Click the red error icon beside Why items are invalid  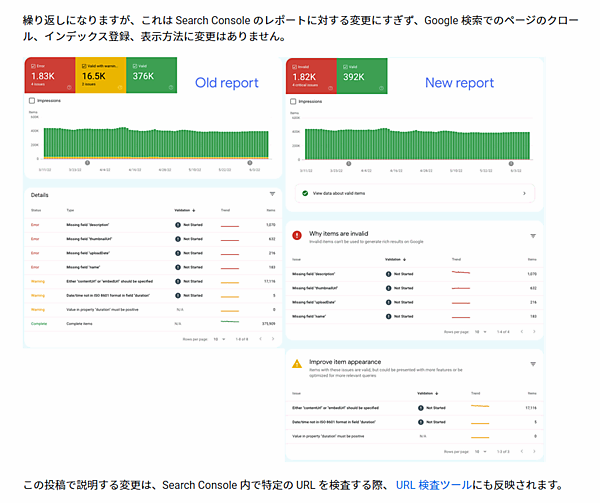[x=297, y=235]
